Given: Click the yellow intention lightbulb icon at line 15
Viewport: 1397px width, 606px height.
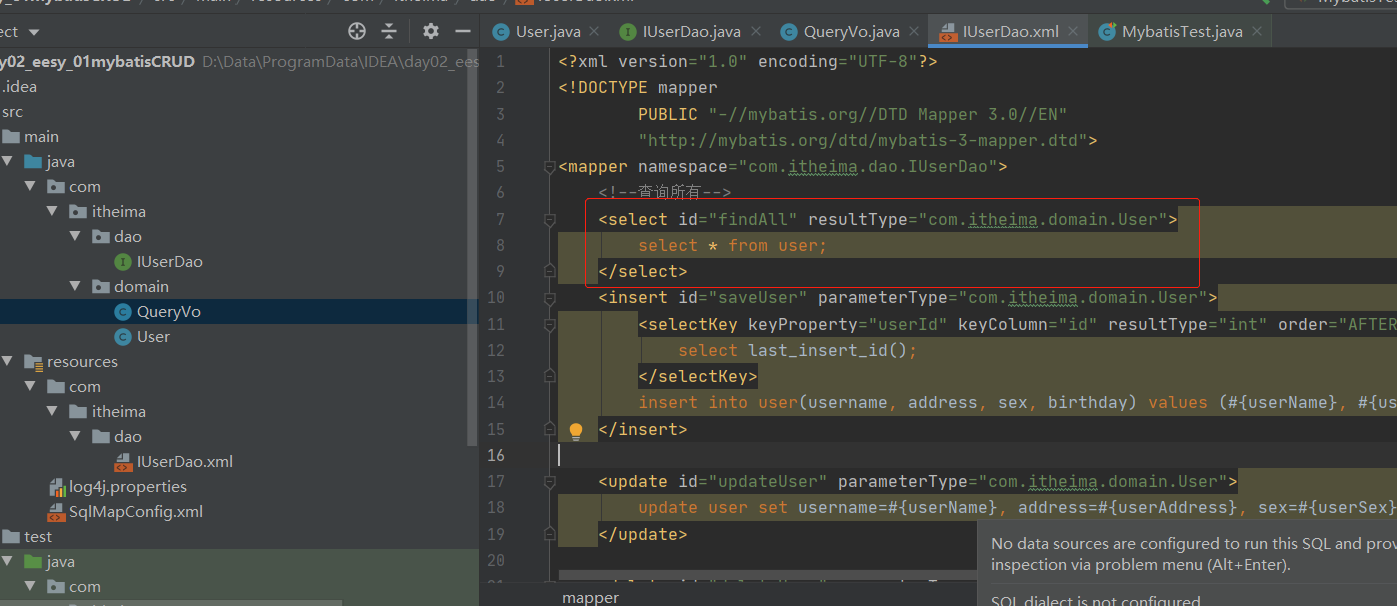Looking at the screenshot, I should 576,430.
